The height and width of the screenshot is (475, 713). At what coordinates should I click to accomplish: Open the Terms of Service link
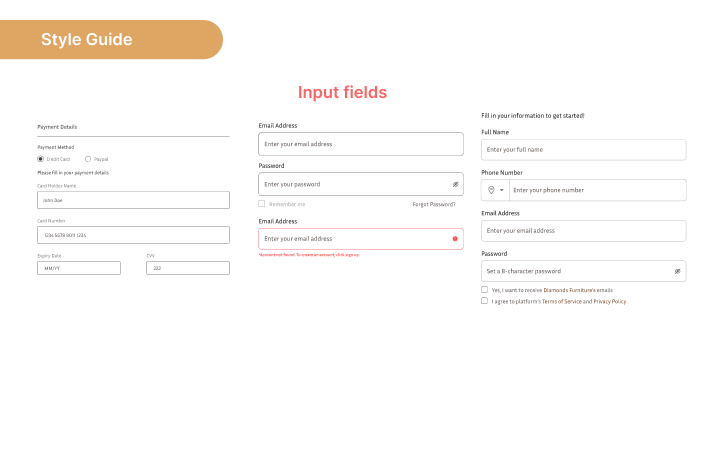561,301
